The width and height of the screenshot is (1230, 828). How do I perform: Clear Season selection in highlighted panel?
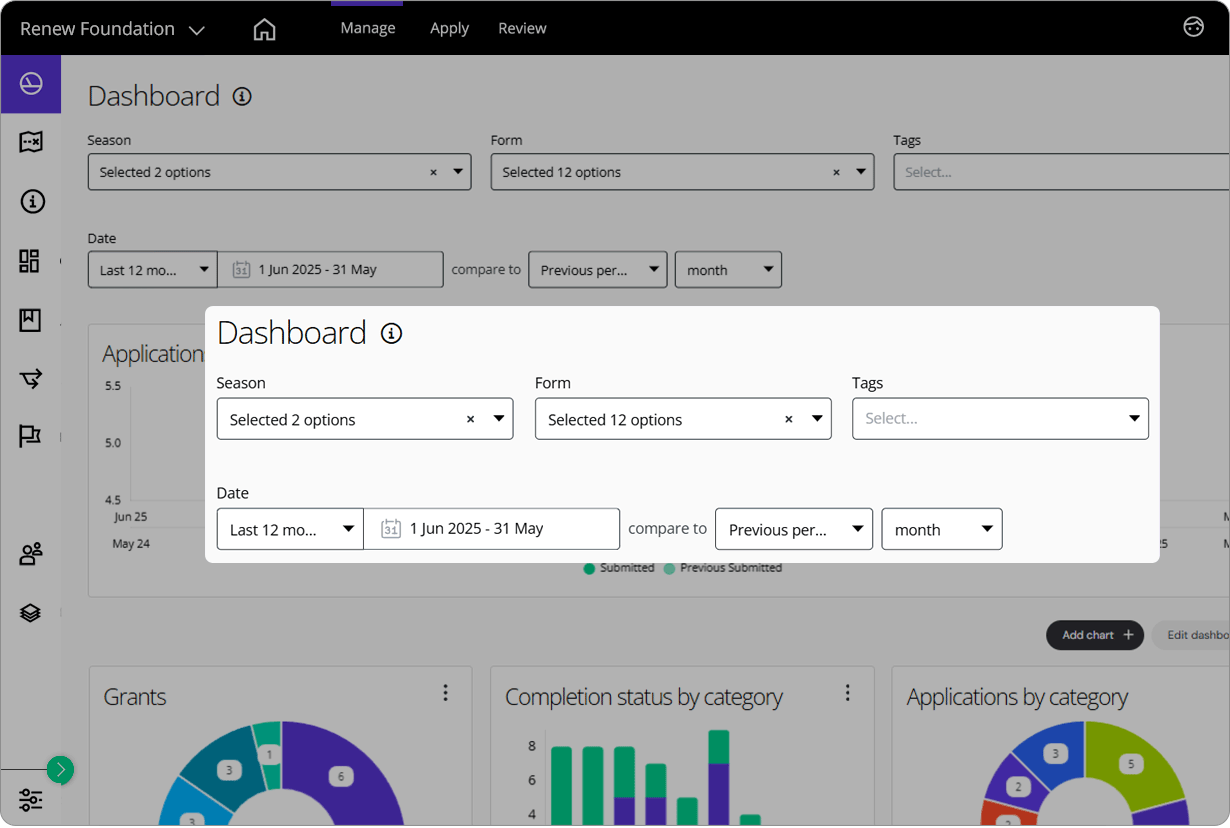(471, 420)
